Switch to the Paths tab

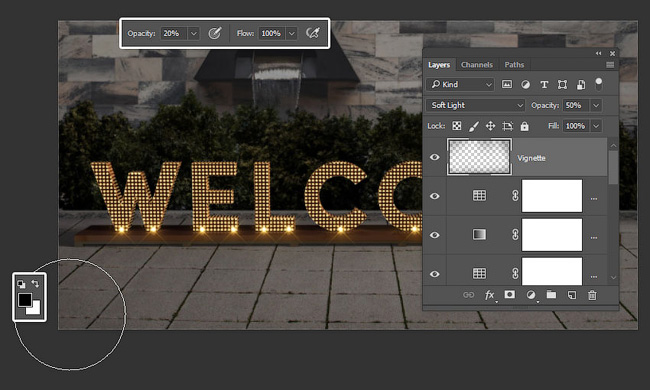(x=514, y=65)
